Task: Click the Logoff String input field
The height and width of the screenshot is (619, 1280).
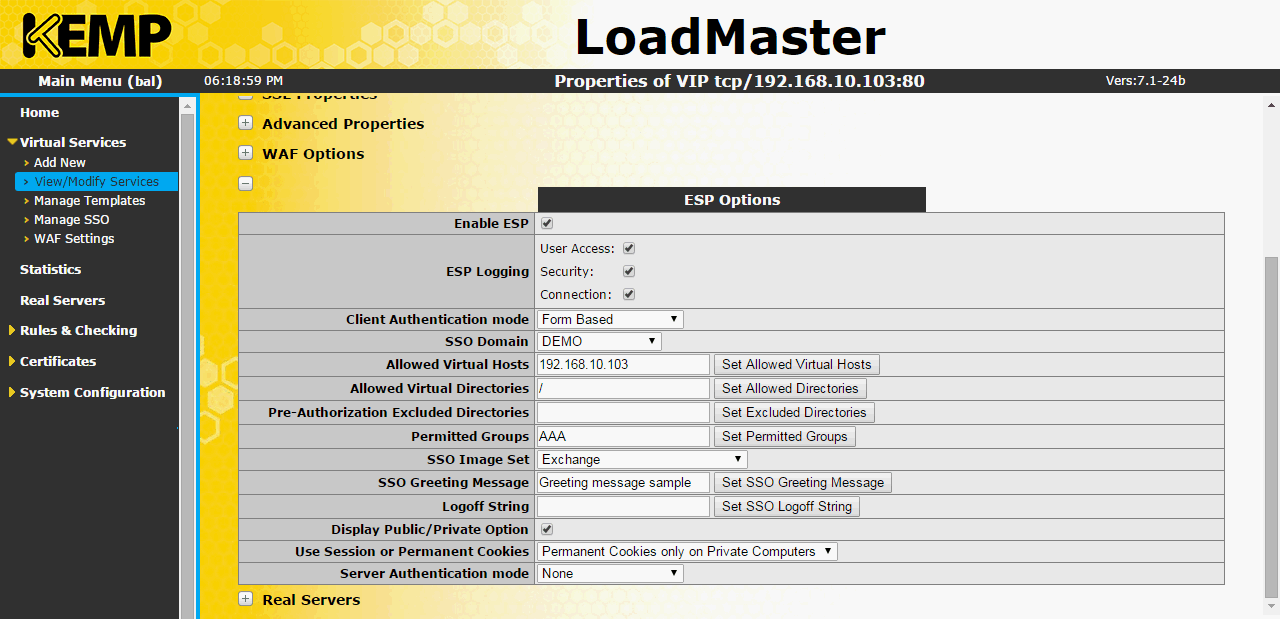Action: point(622,507)
